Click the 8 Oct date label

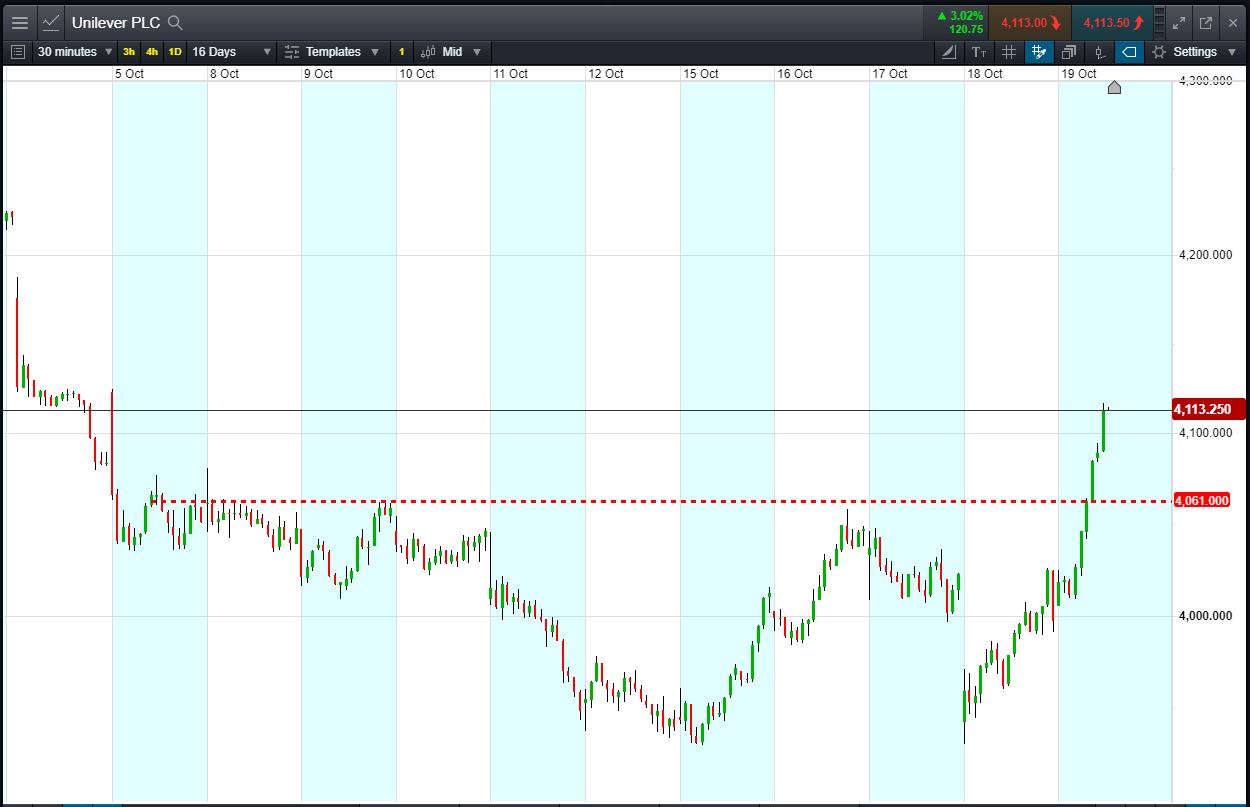point(224,74)
